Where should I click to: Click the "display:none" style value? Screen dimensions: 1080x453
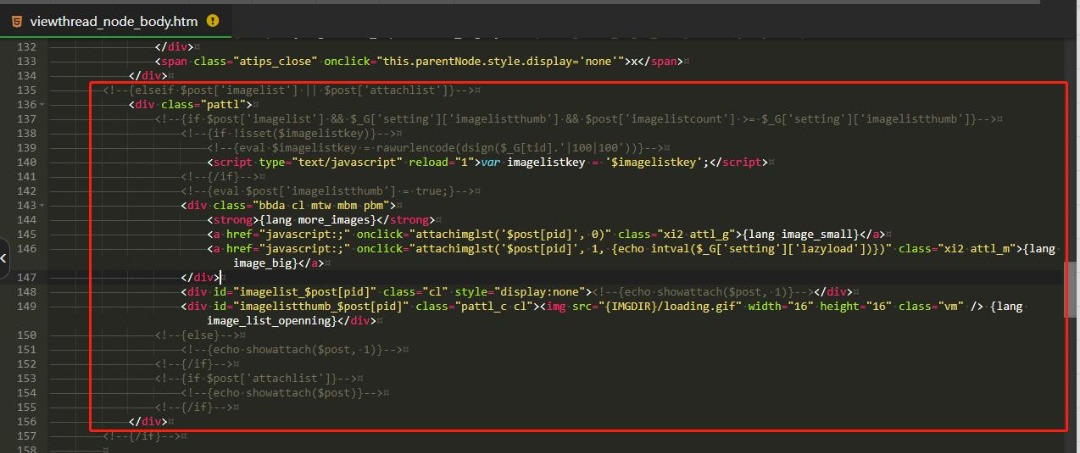(x=535, y=292)
